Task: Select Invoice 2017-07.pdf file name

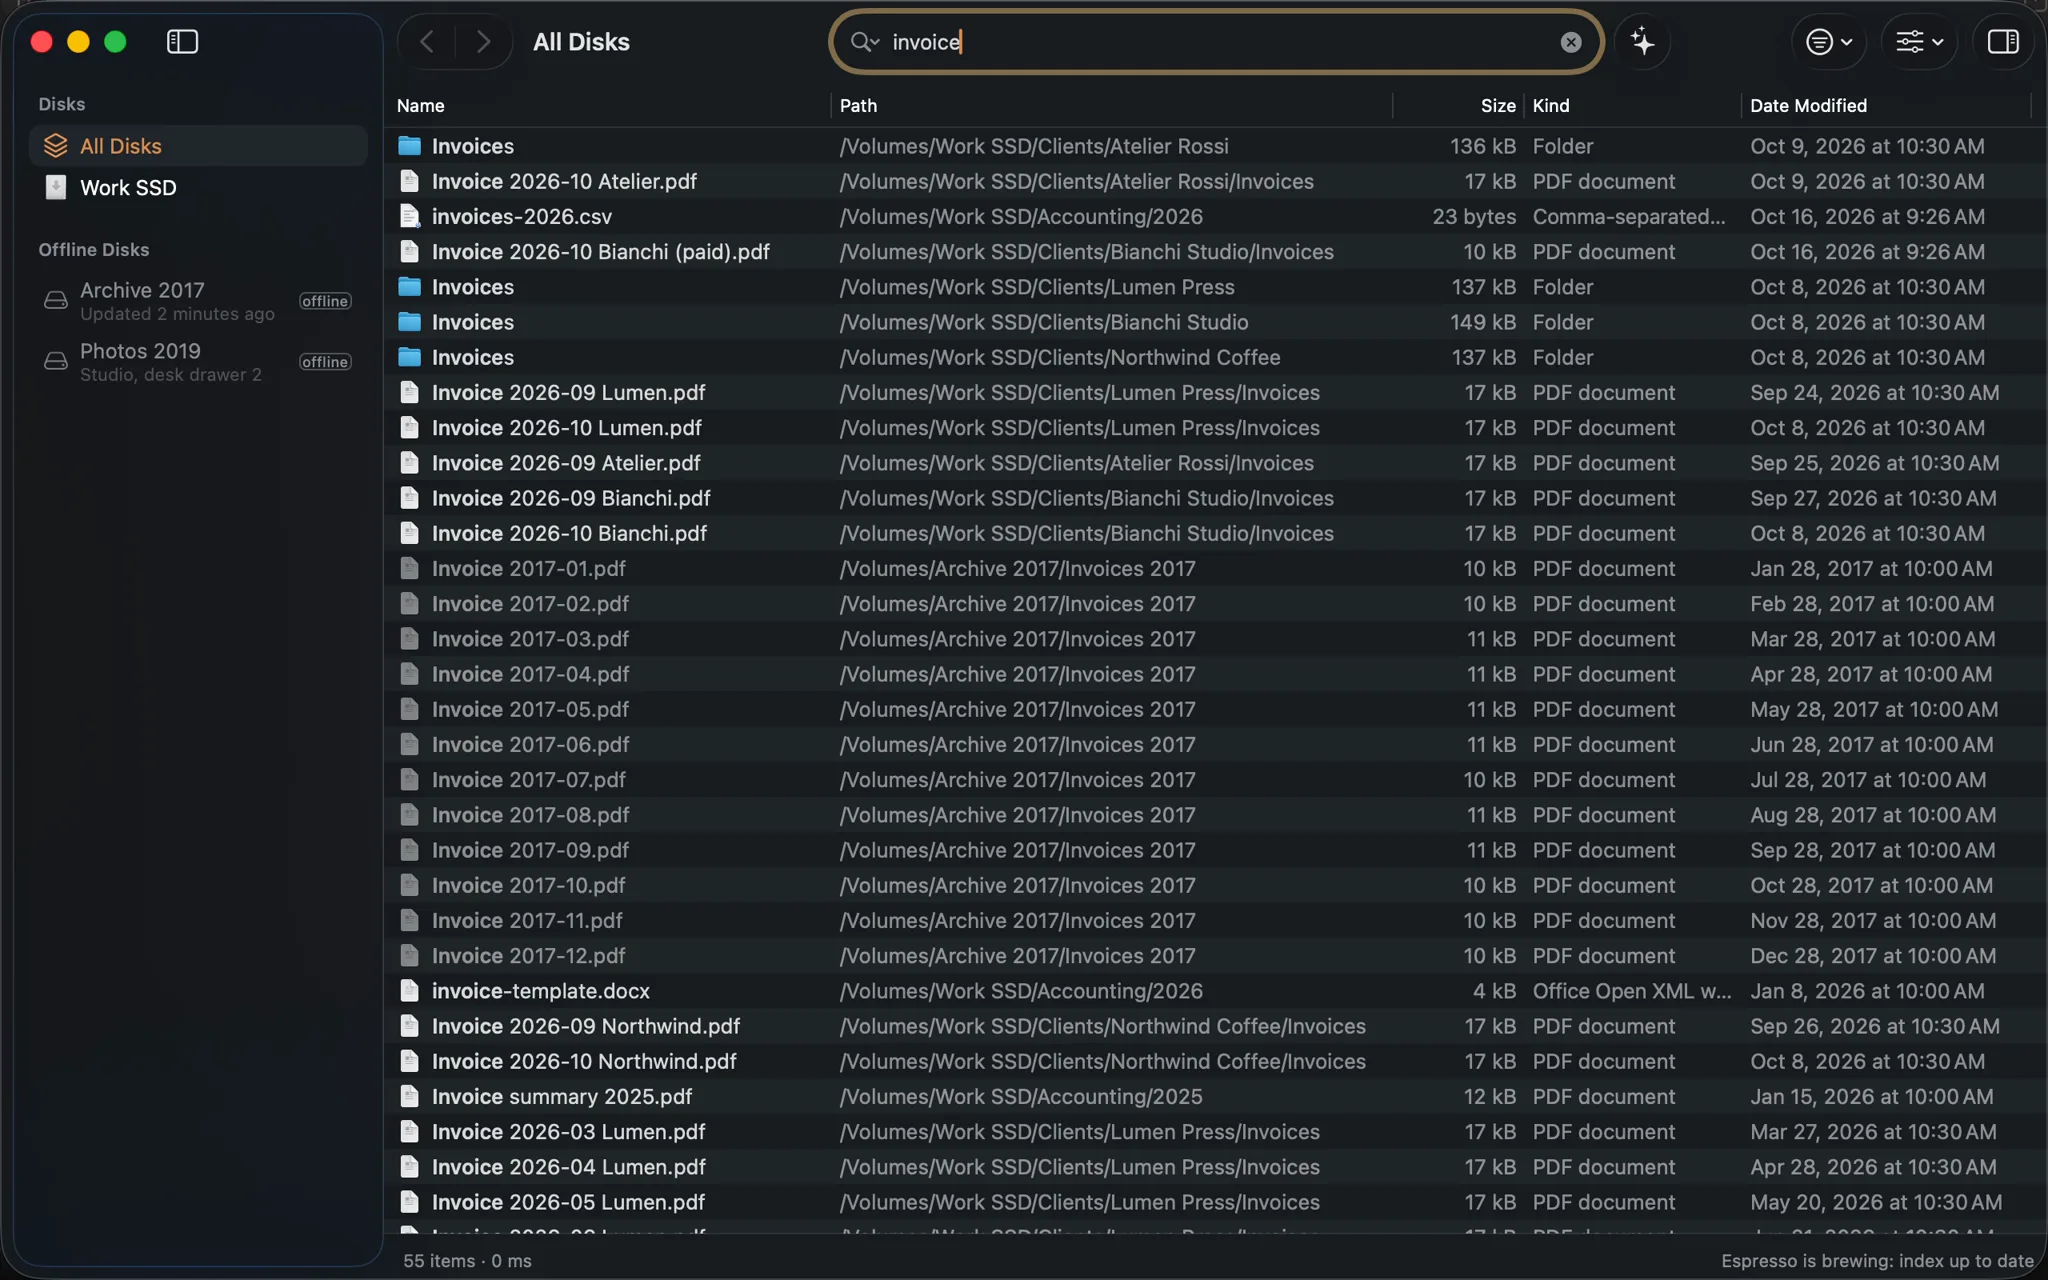Action: (x=528, y=780)
